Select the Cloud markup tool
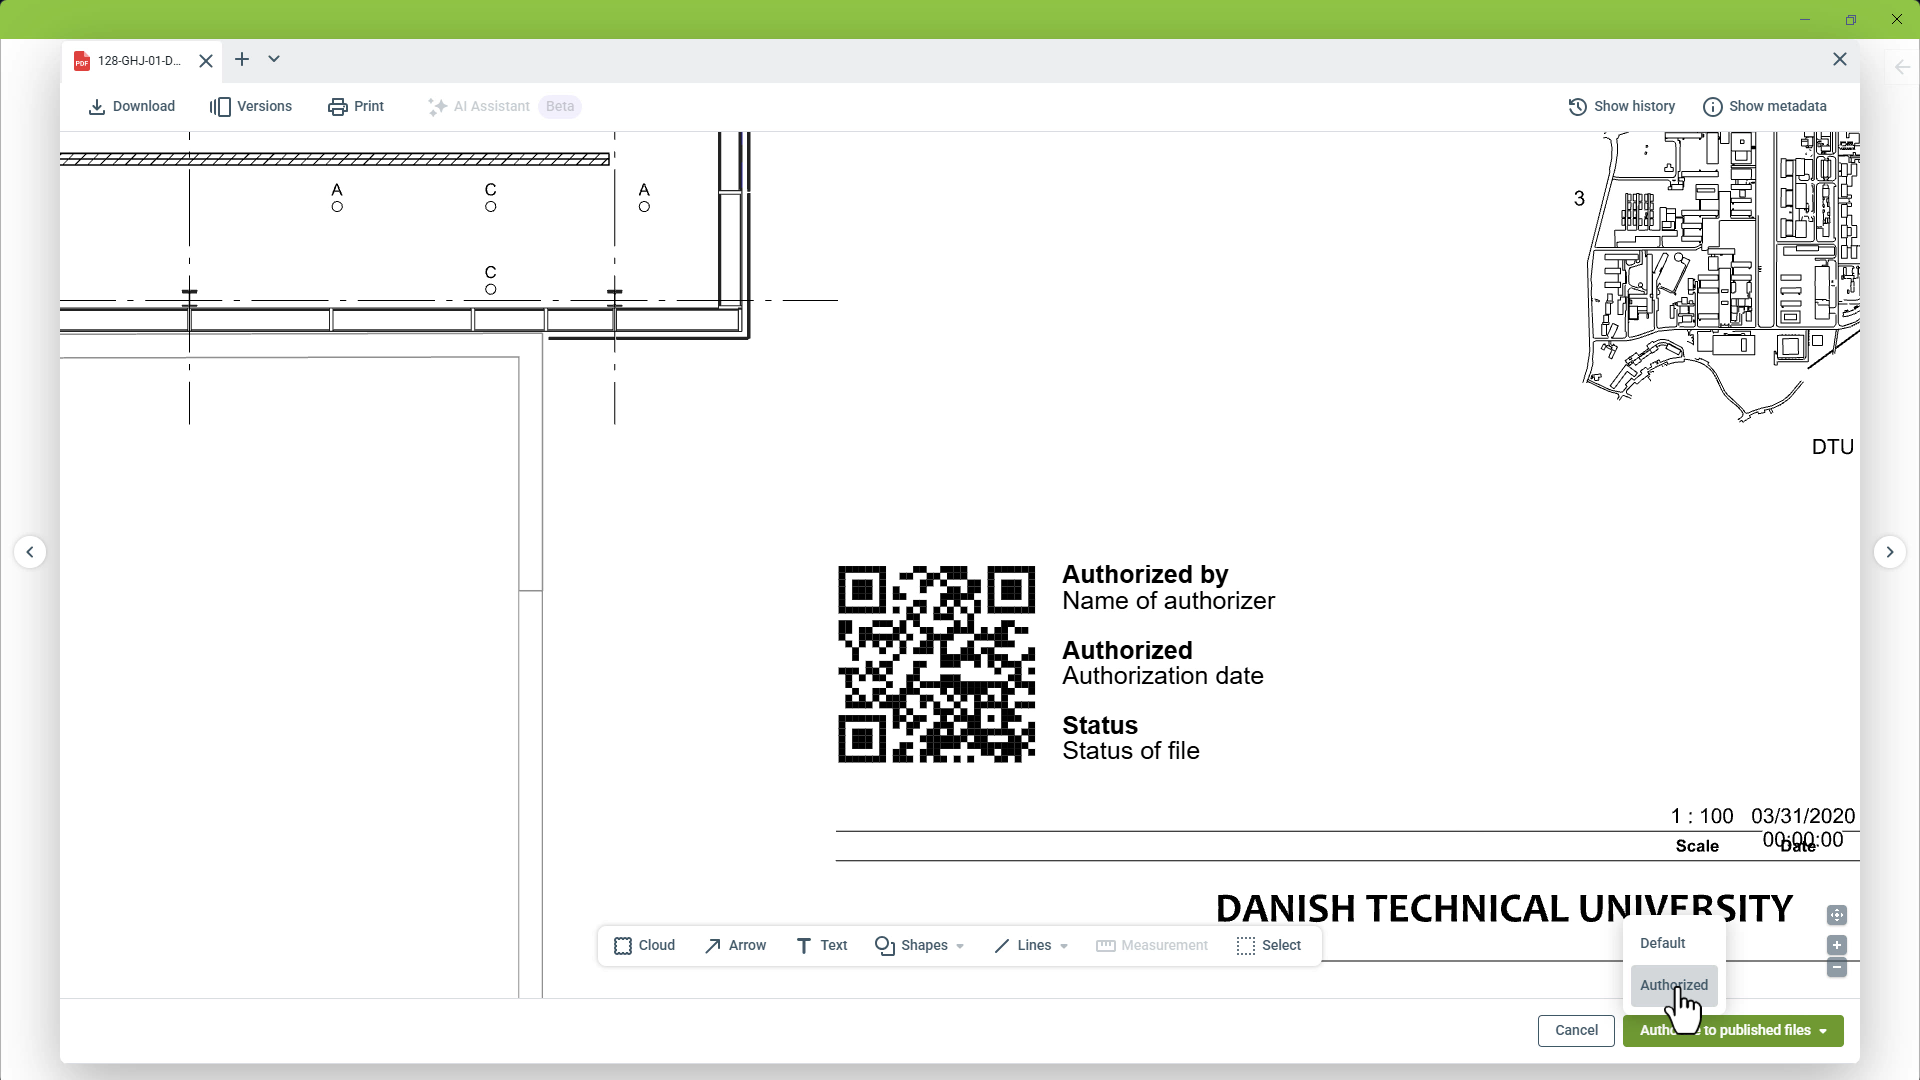This screenshot has width=1920, height=1080. coord(644,945)
